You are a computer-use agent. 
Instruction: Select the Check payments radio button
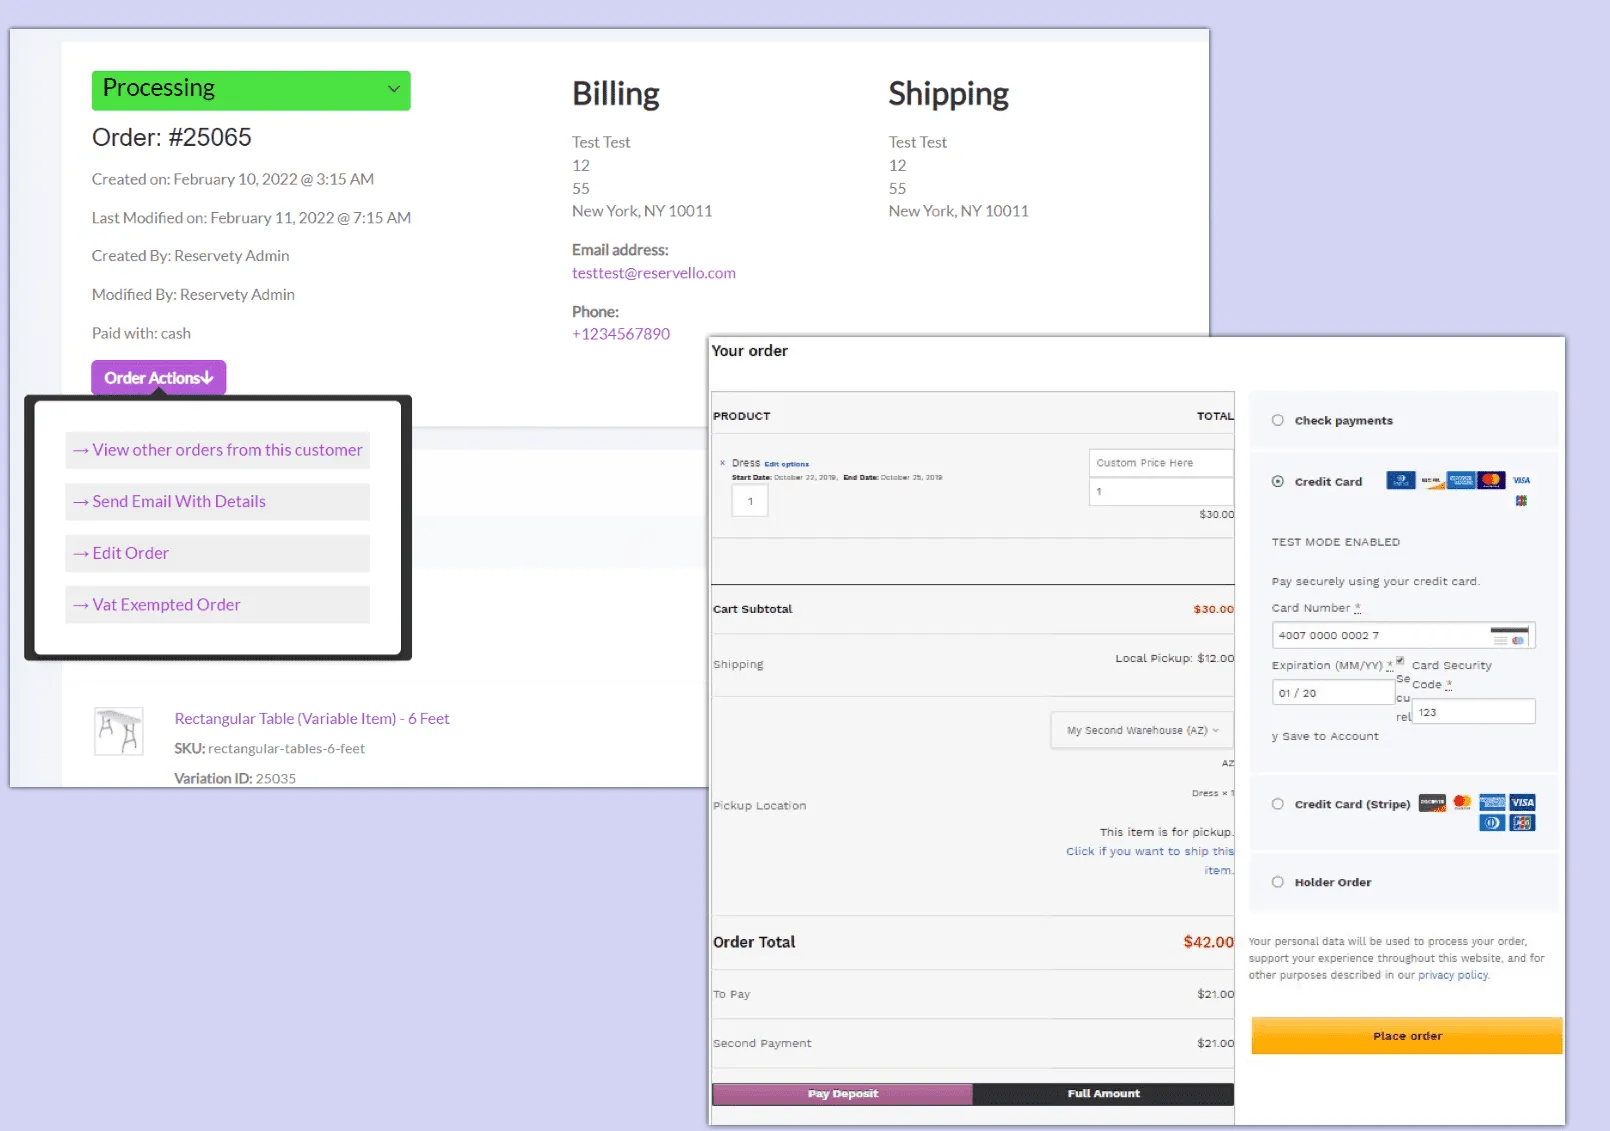click(1277, 420)
